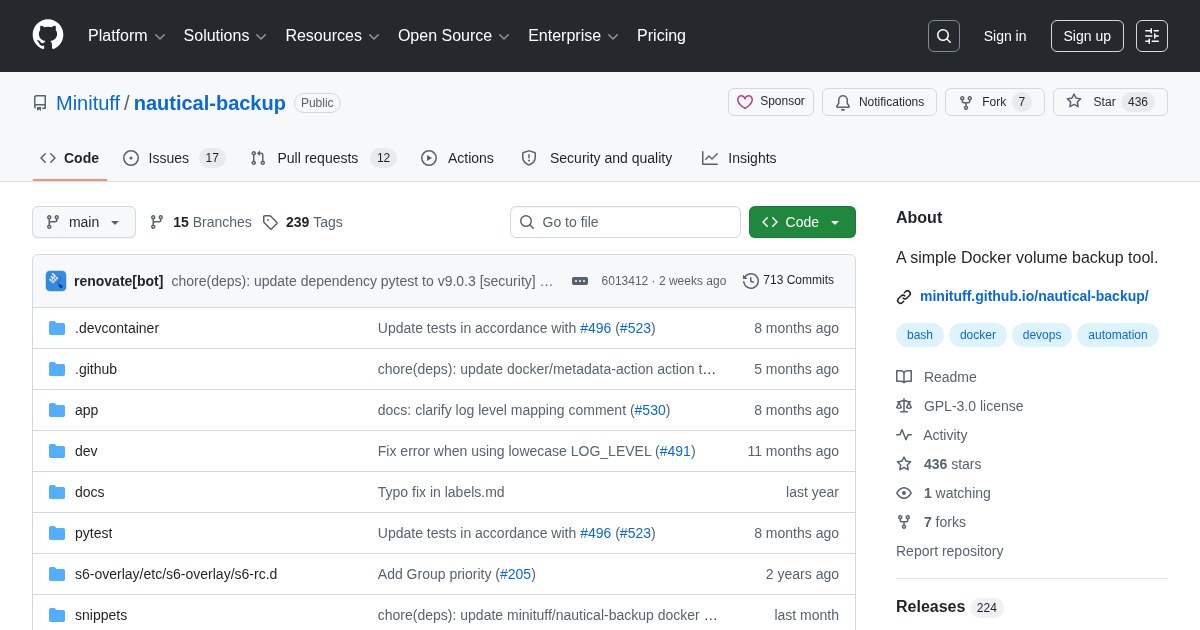Click Report repository link
The image size is (1200, 630).
(949, 551)
